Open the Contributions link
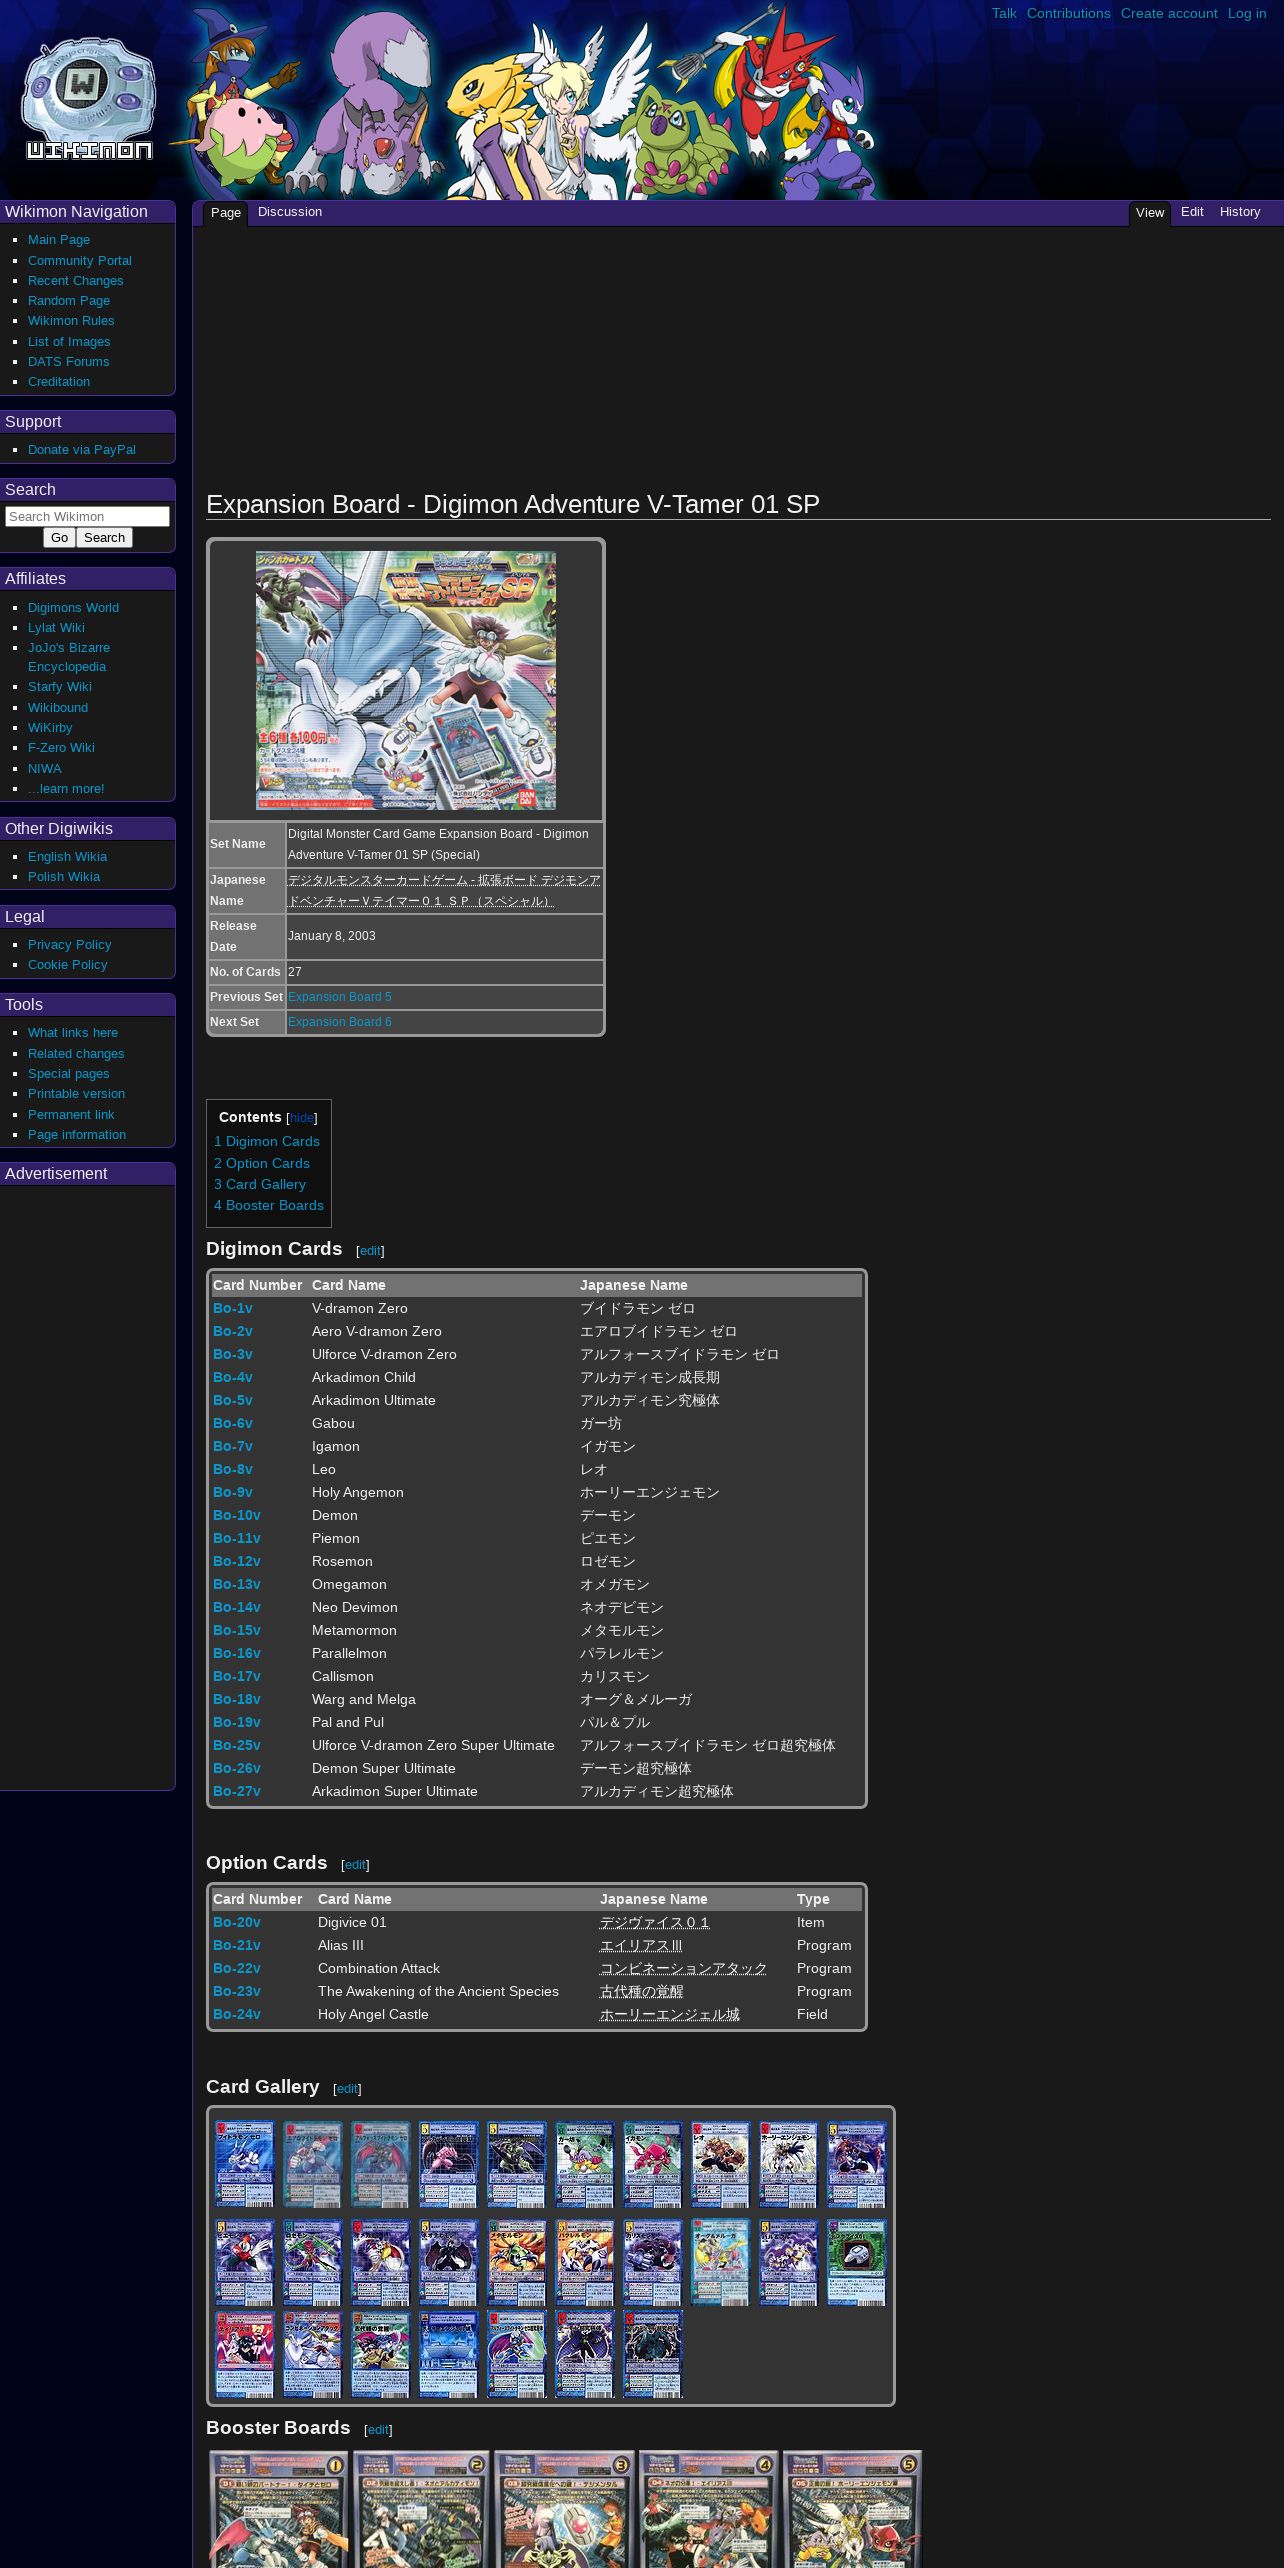The width and height of the screenshot is (1284, 2568). [1068, 13]
